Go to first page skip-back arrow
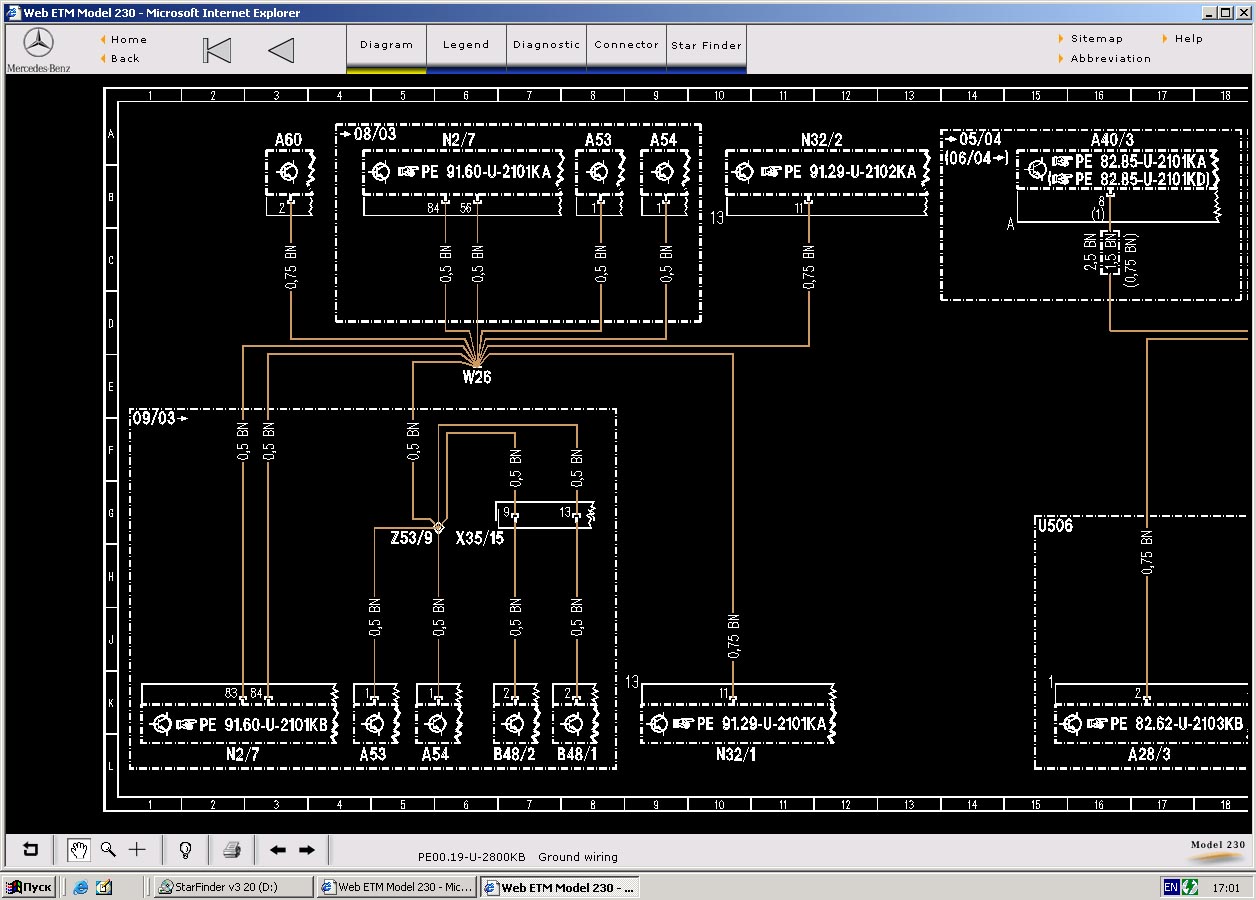This screenshot has height=900, width=1256. click(216, 50)
